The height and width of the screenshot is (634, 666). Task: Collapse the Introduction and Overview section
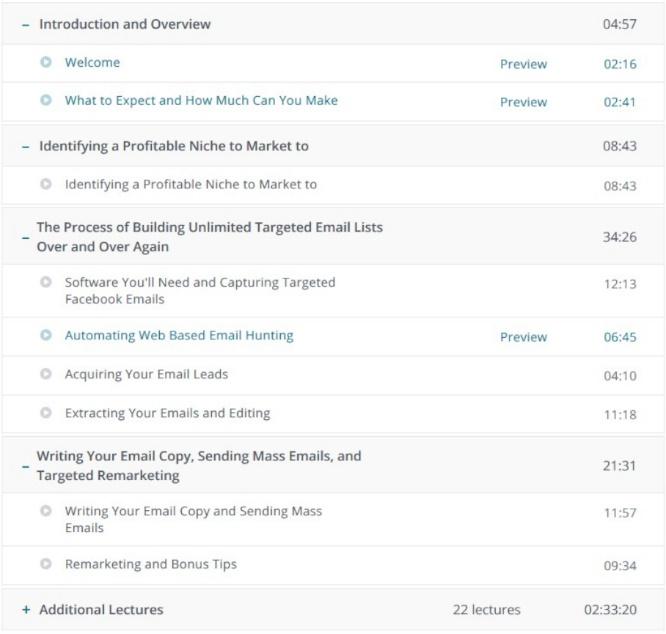point(25,24)
